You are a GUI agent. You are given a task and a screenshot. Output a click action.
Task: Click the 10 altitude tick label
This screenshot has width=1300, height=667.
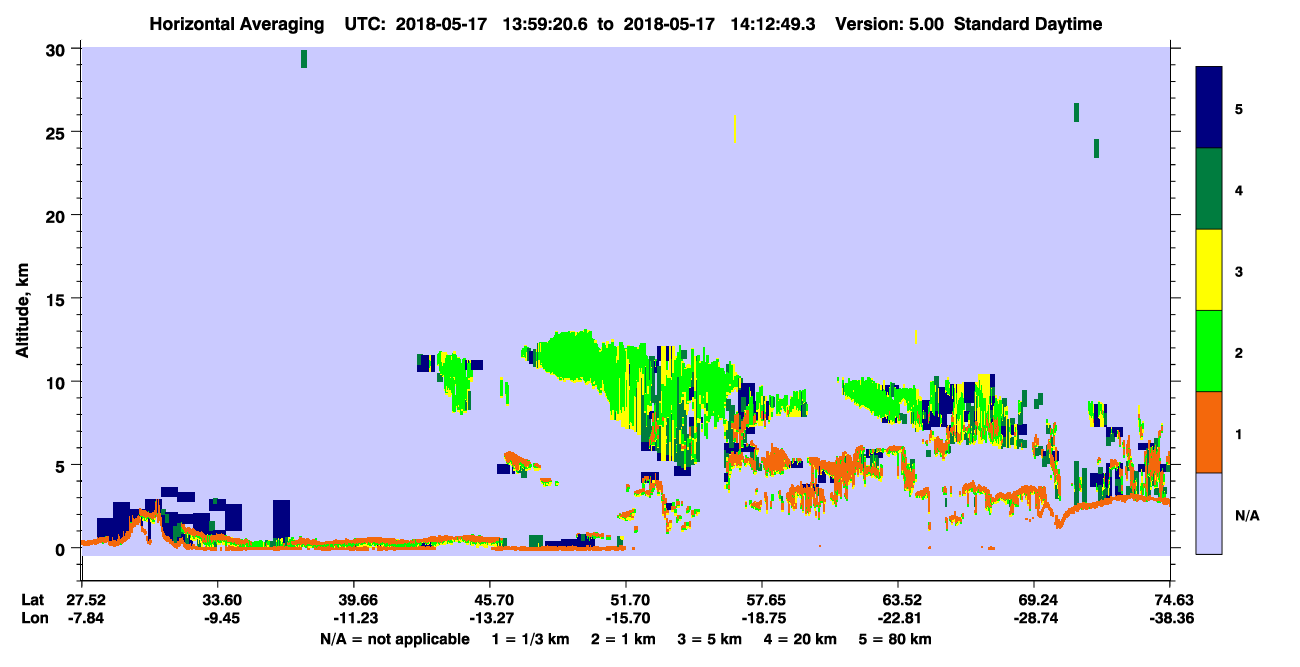tap(57, 382)
